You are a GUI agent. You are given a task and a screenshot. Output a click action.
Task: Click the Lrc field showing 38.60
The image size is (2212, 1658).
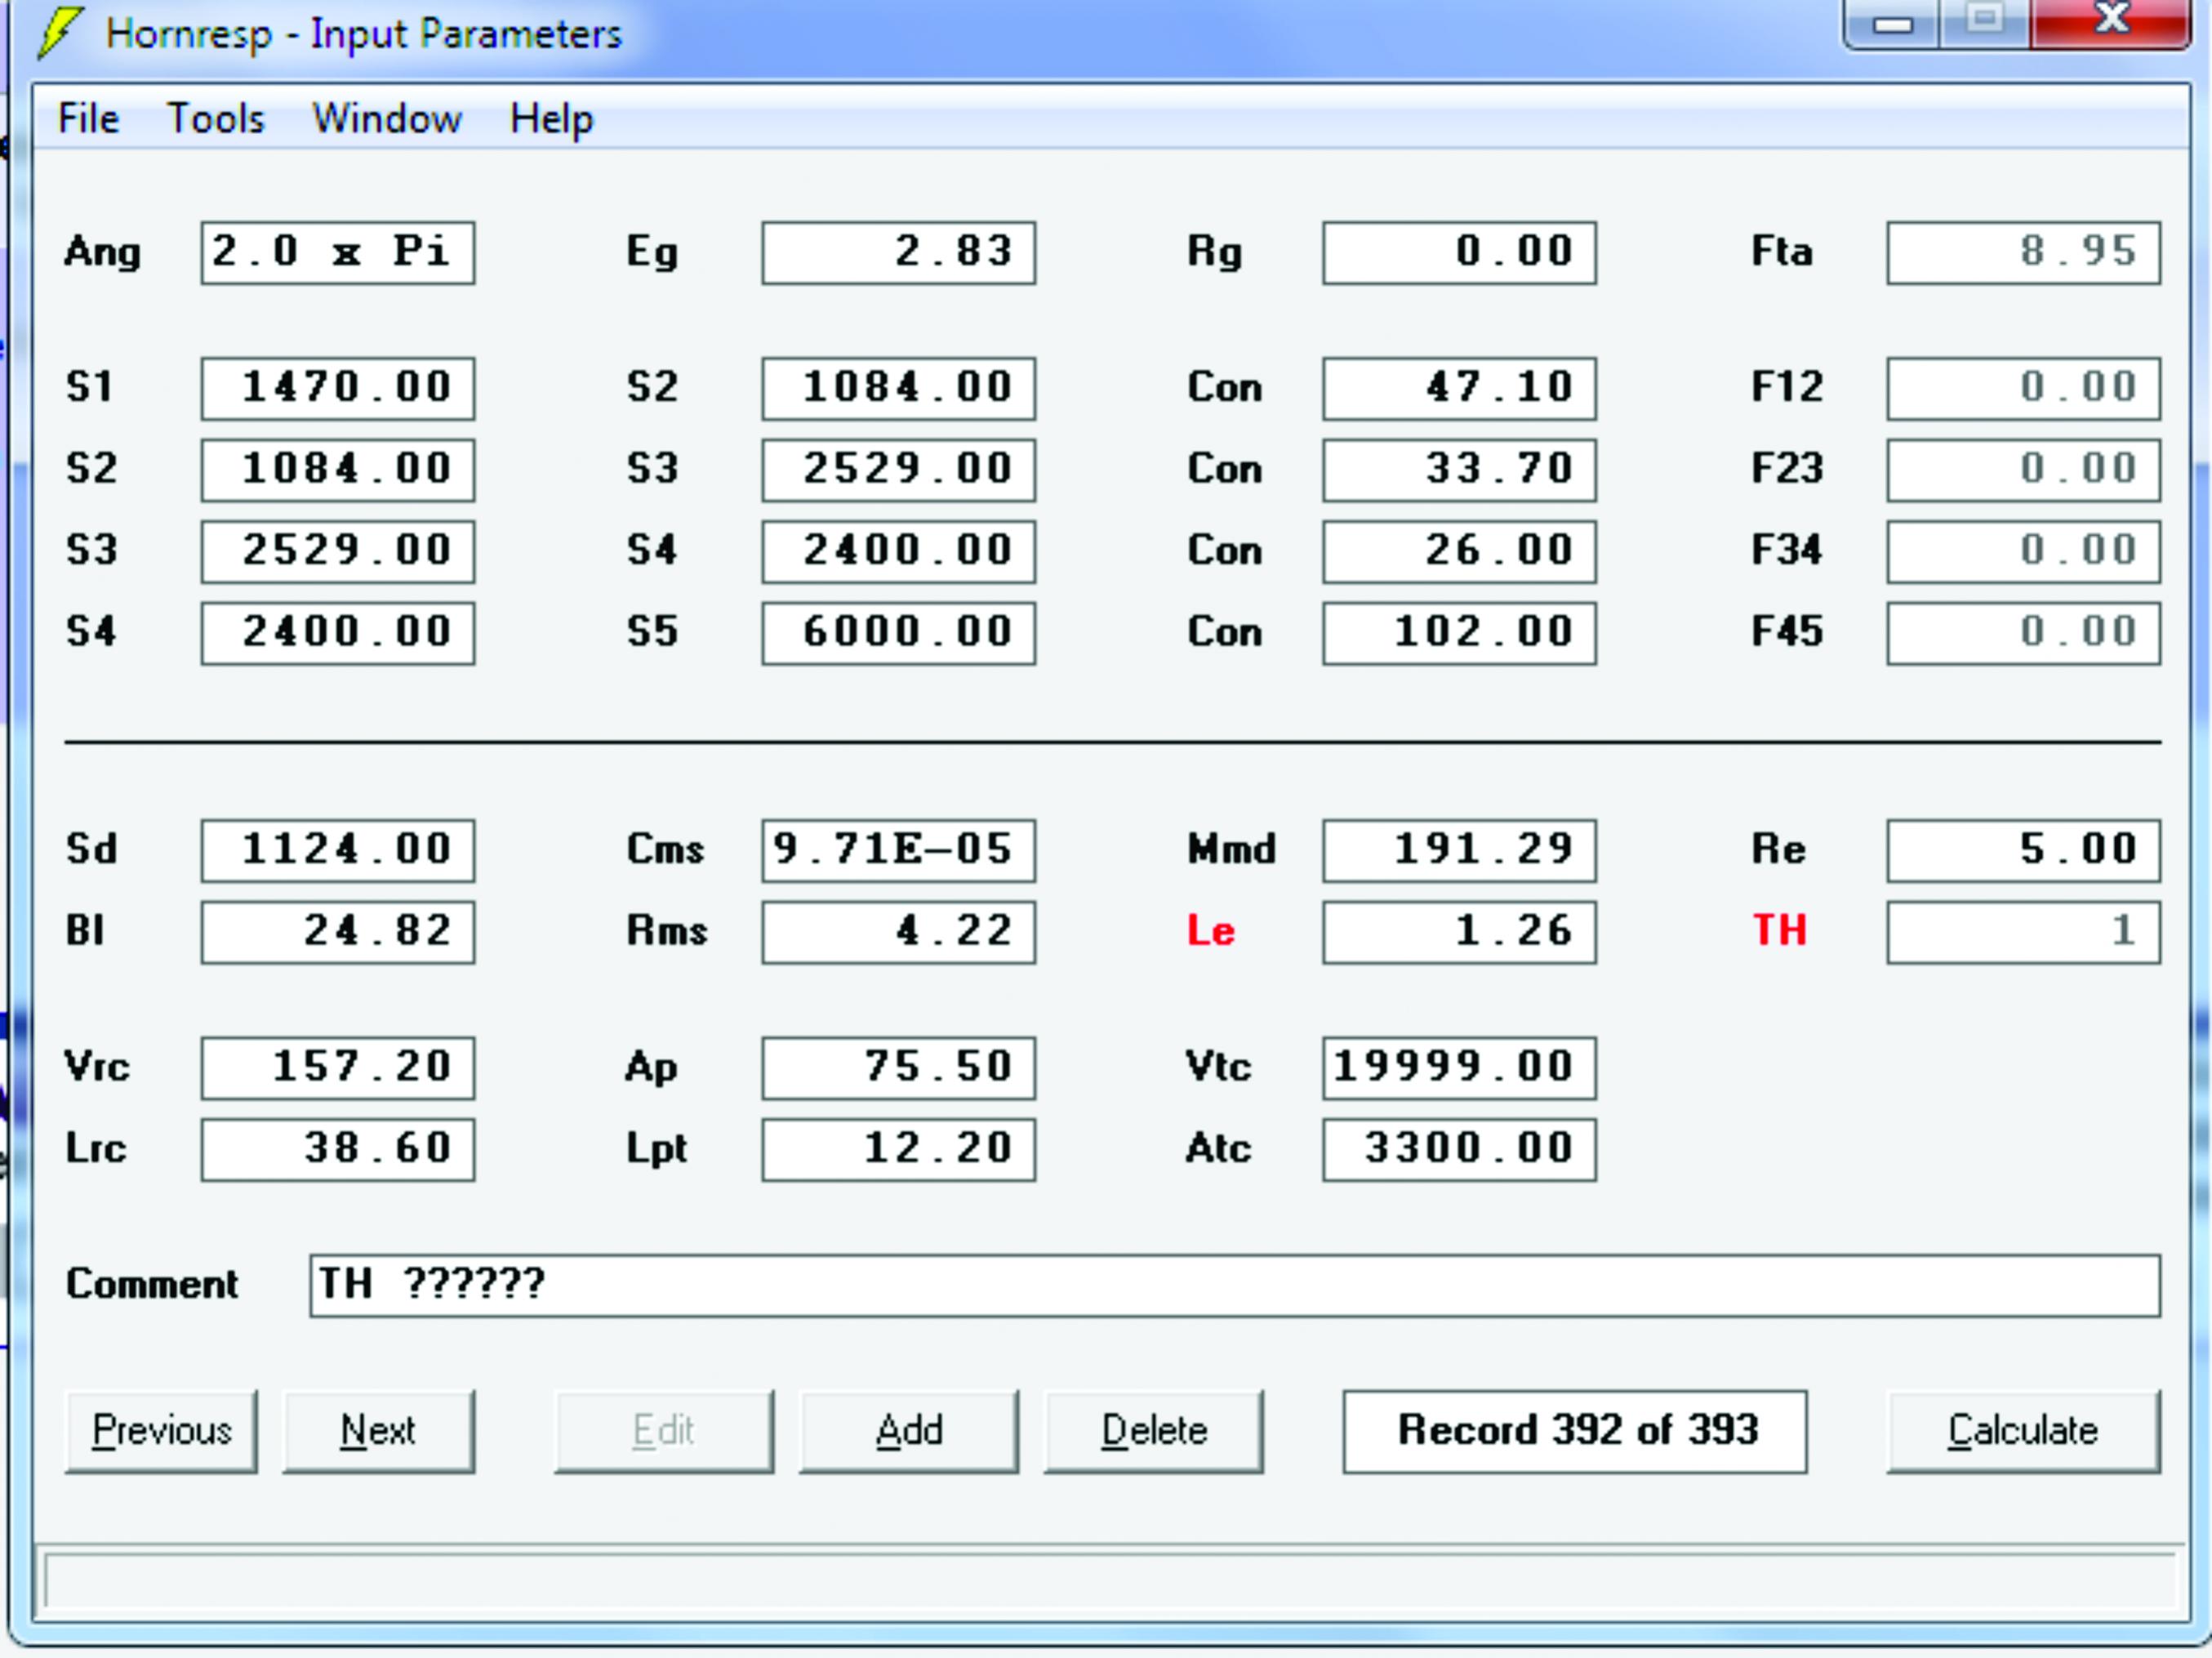(338, 1150)
